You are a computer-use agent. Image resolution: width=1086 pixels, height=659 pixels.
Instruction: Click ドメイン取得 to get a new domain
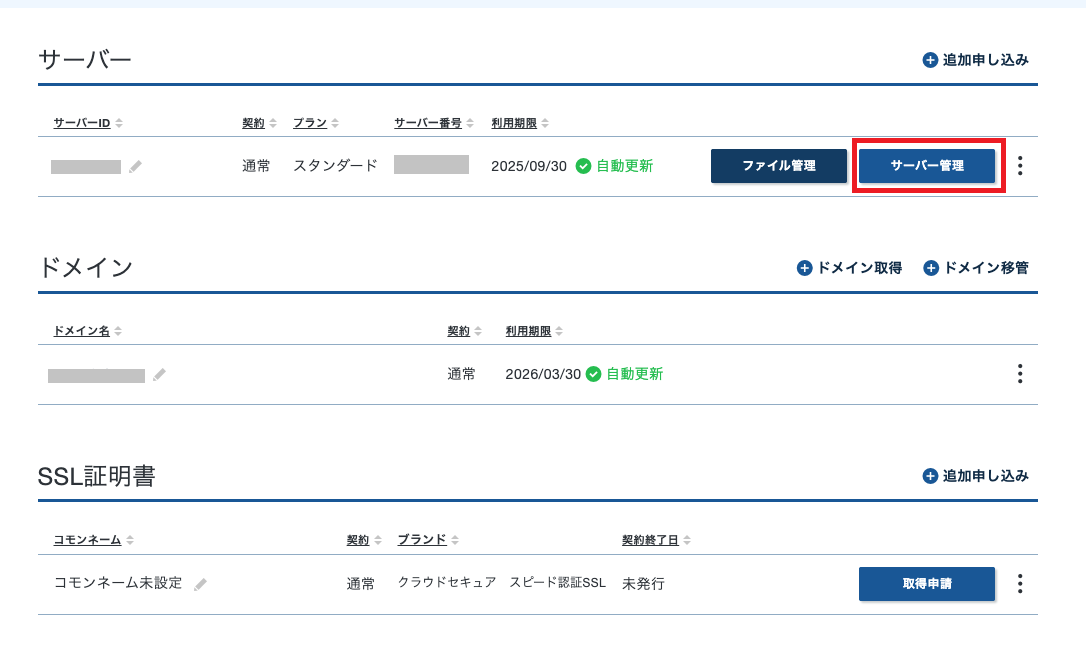click(x=849, y=268)
